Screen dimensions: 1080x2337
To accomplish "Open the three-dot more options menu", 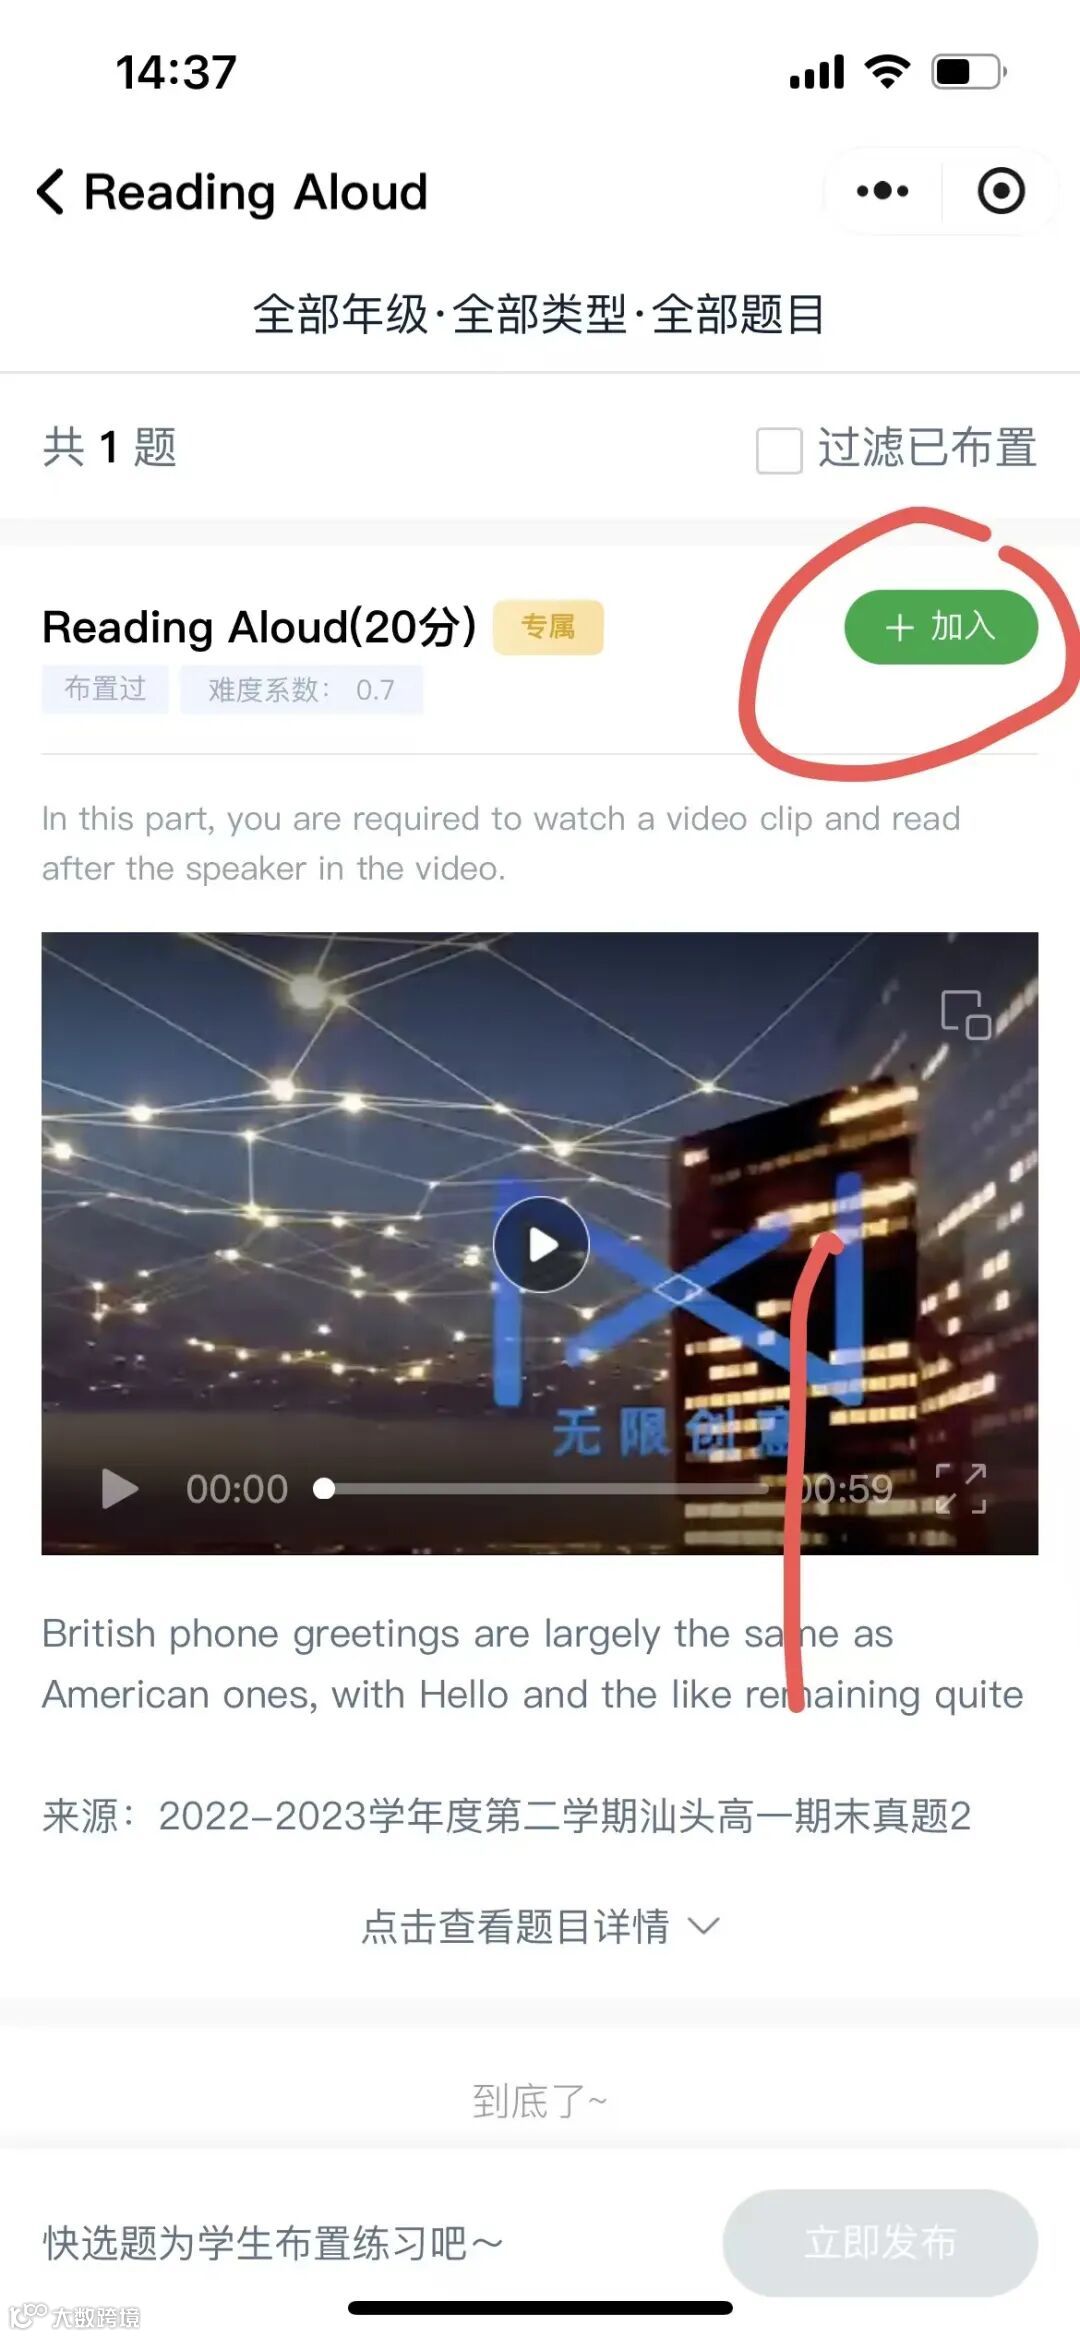I will tap(882, 190).
